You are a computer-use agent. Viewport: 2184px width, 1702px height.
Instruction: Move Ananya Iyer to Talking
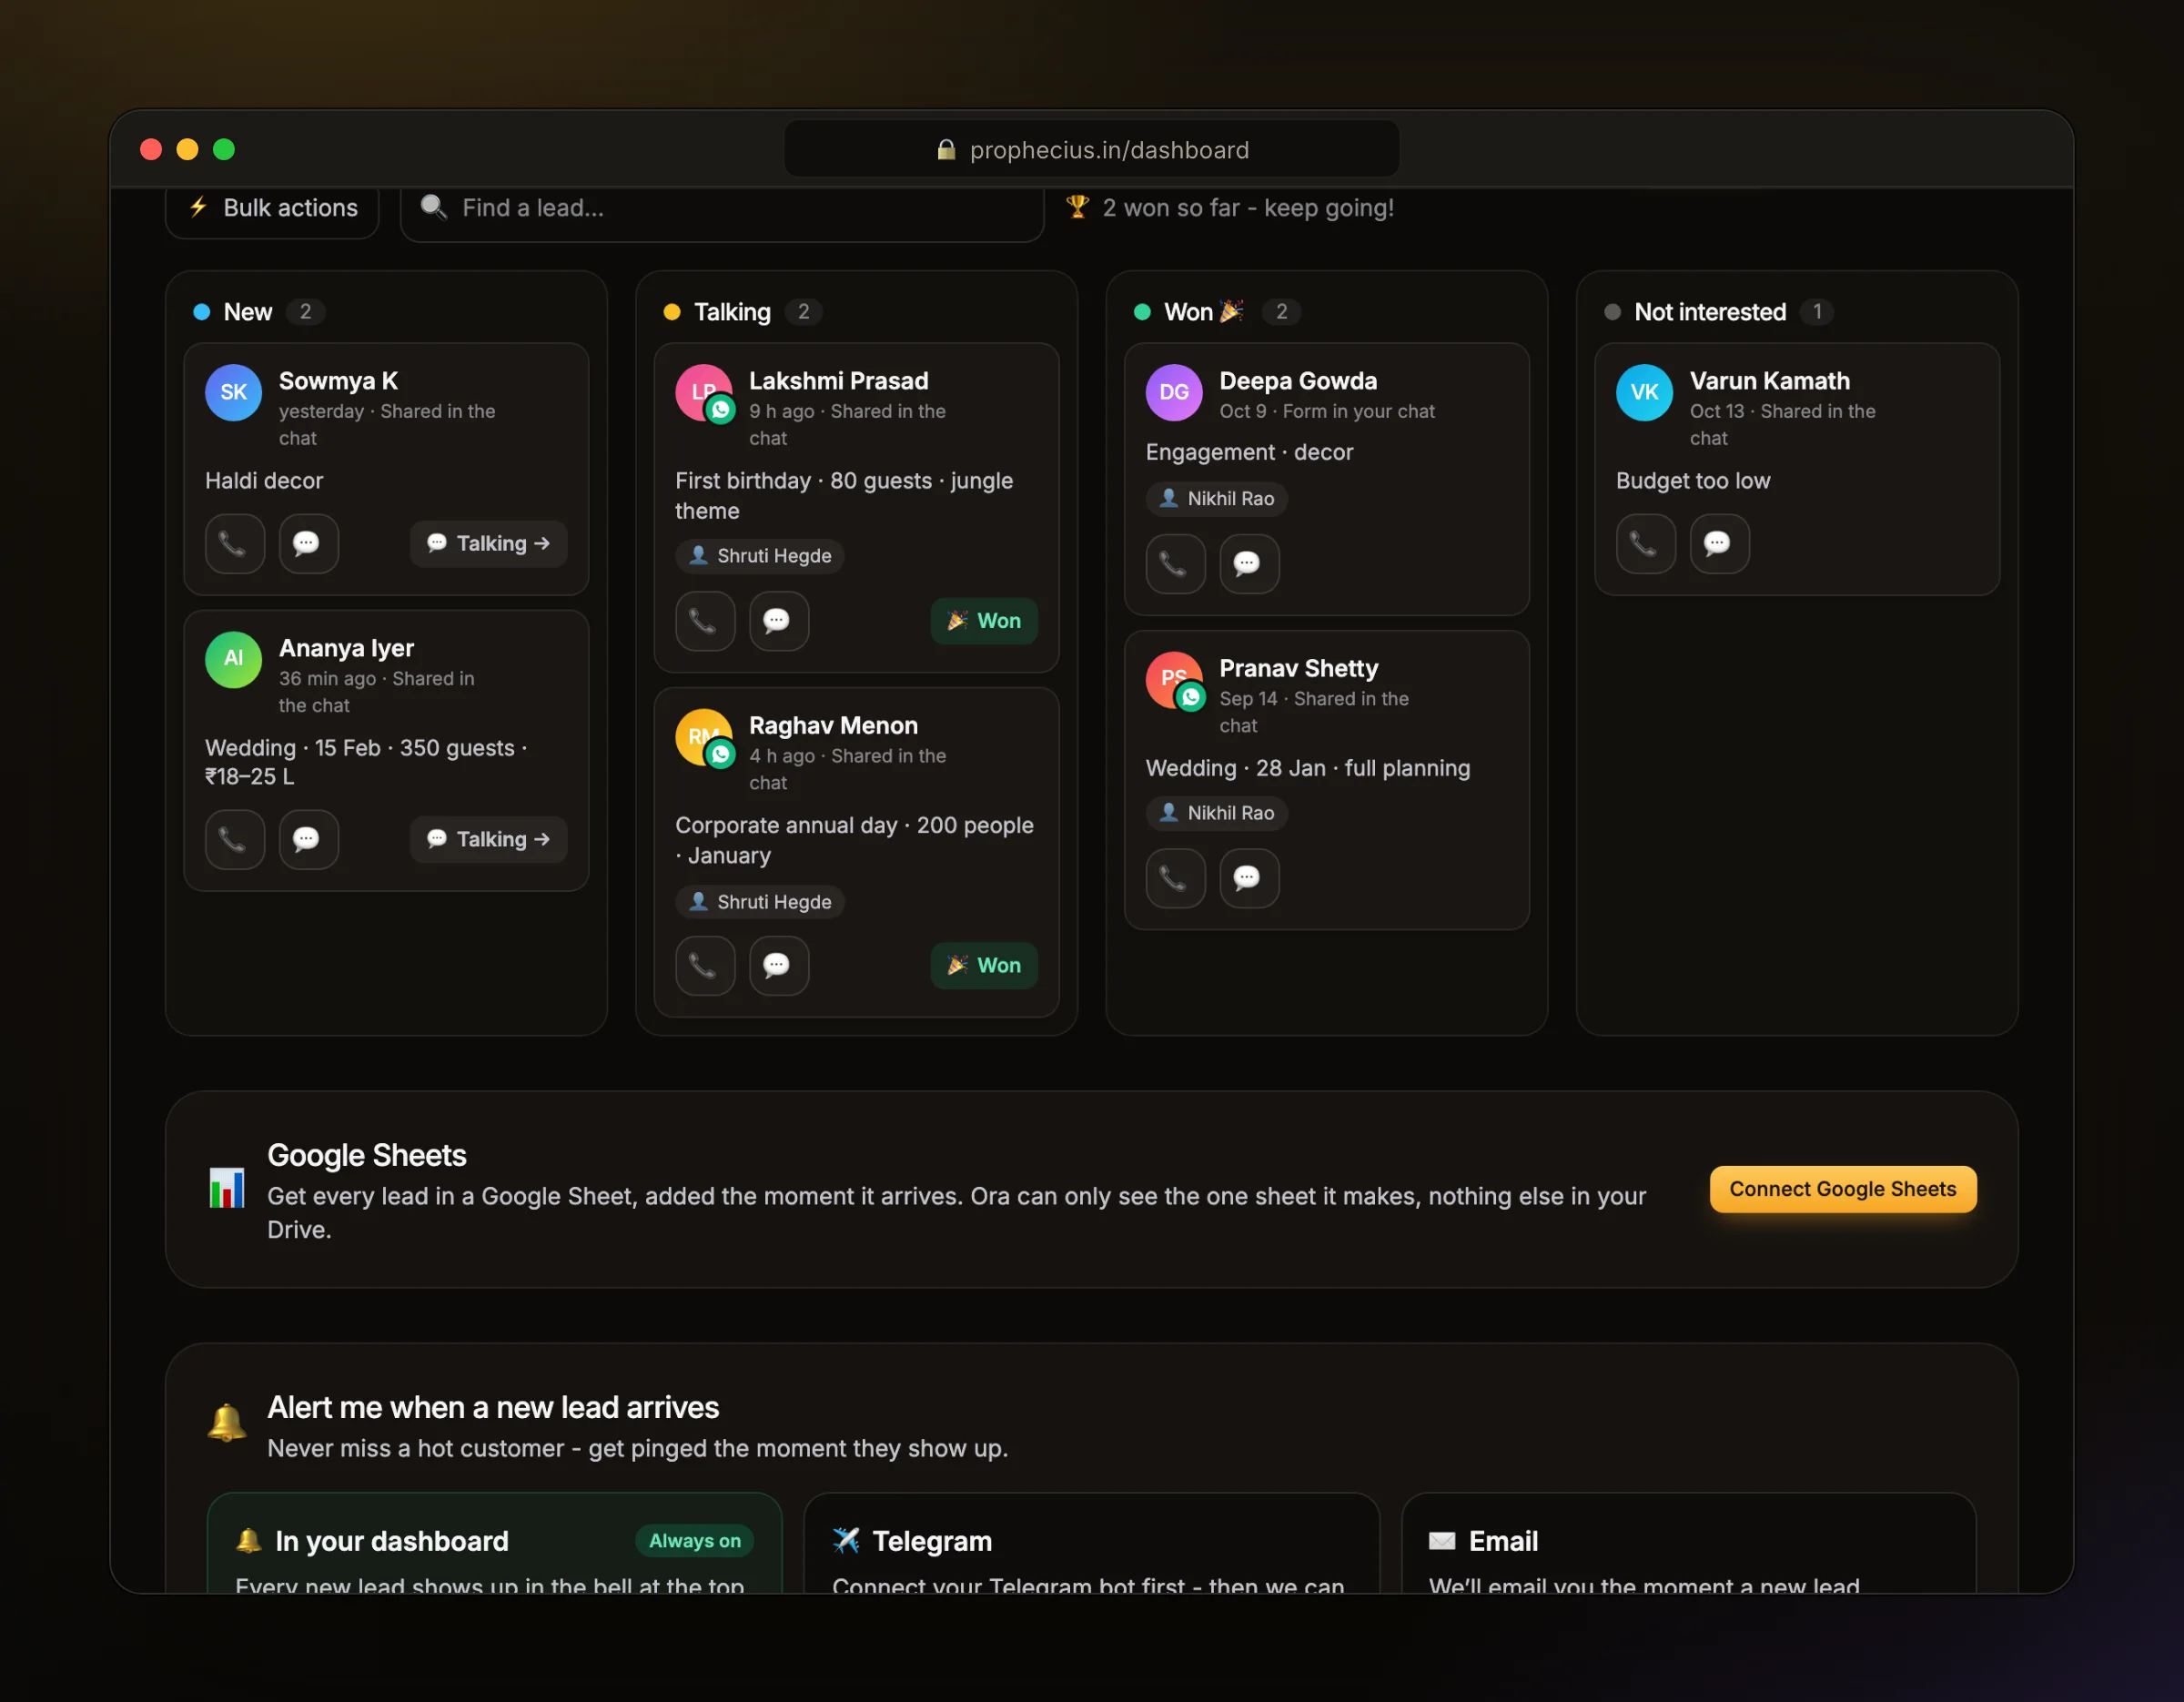point(488,839)
